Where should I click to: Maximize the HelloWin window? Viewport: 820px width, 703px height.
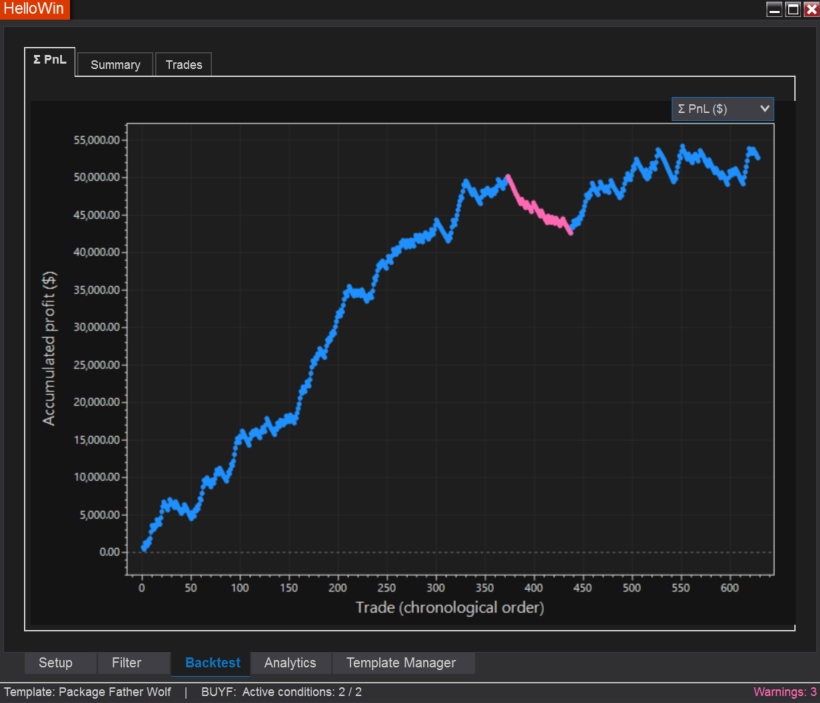(x=793, y=9)
